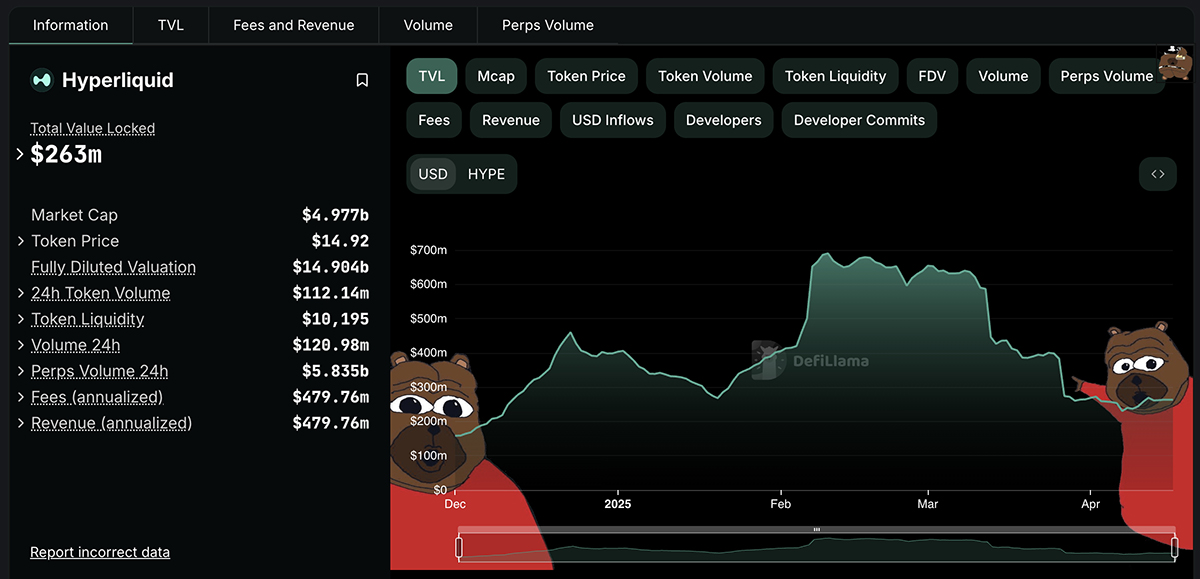Click the Token Liquidity label
1200x579 pixels.
coord(88,319)
